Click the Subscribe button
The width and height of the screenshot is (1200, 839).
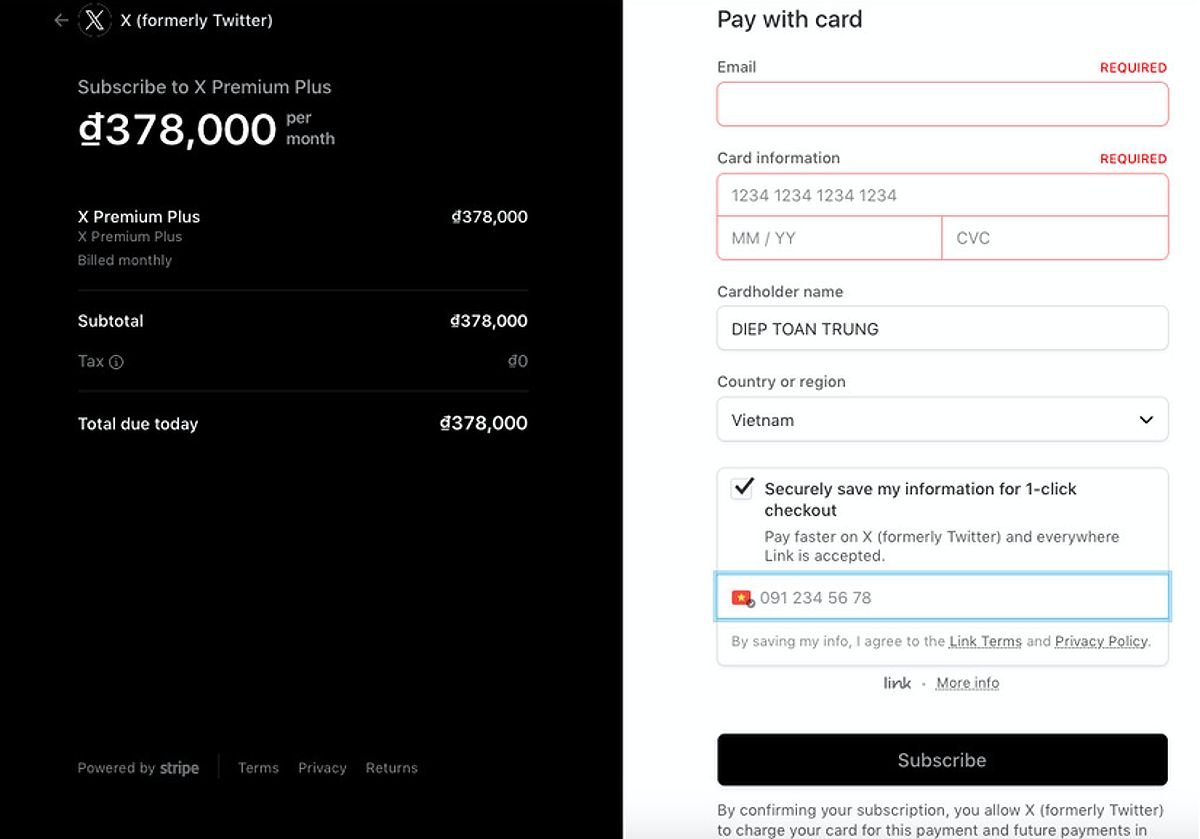[x=942, y=760]
